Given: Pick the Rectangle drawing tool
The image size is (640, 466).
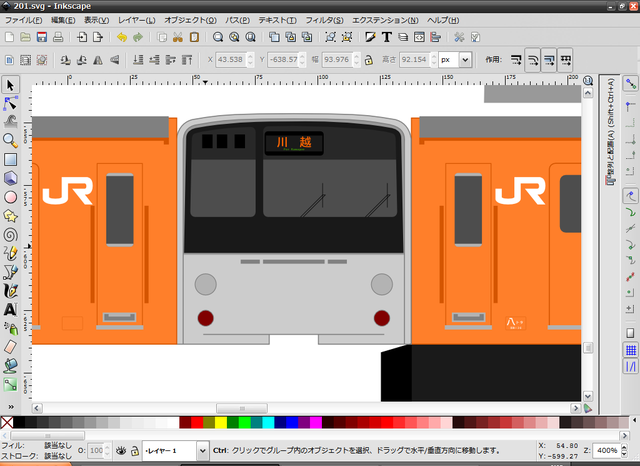Looking at the screenshot, I should tap(10, 159).
